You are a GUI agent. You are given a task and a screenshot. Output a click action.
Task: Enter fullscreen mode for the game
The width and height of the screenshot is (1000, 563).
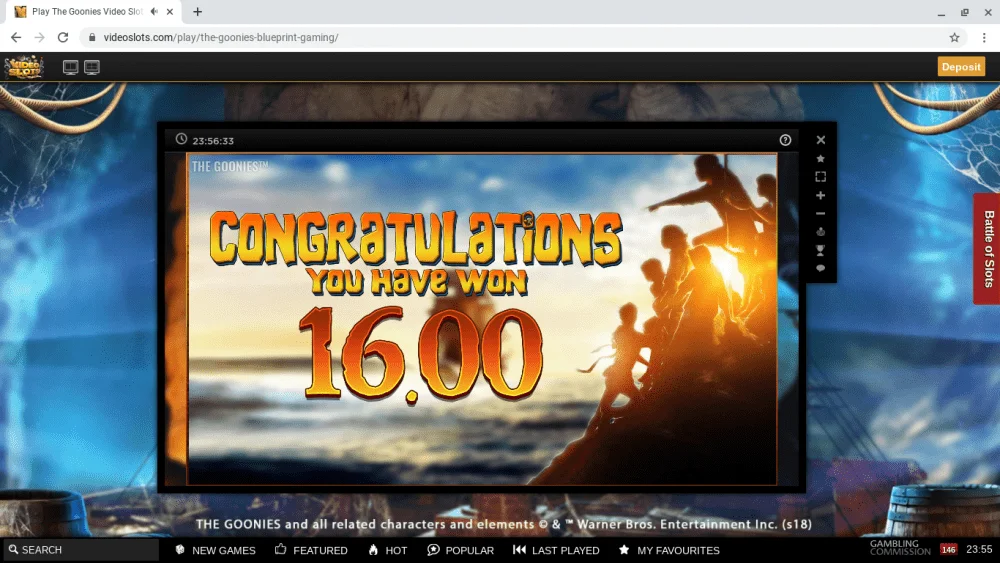point(821,177)
